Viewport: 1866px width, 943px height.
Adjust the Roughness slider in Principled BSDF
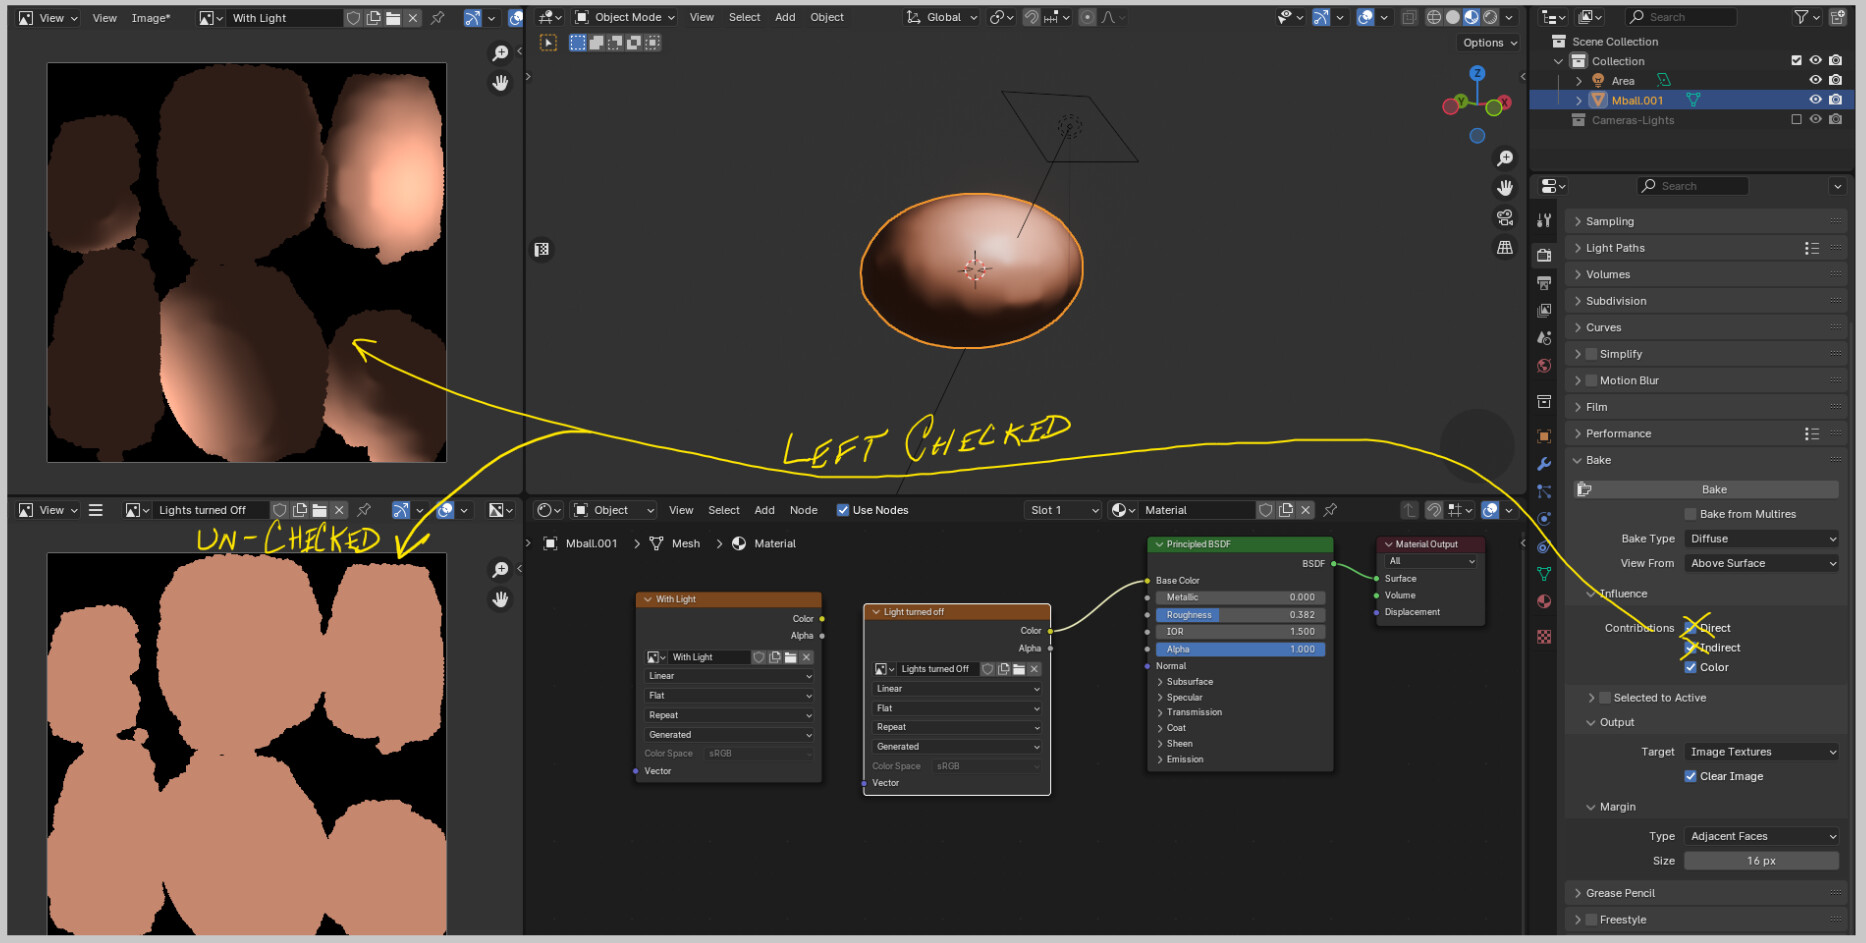[x=1240, y=615]
